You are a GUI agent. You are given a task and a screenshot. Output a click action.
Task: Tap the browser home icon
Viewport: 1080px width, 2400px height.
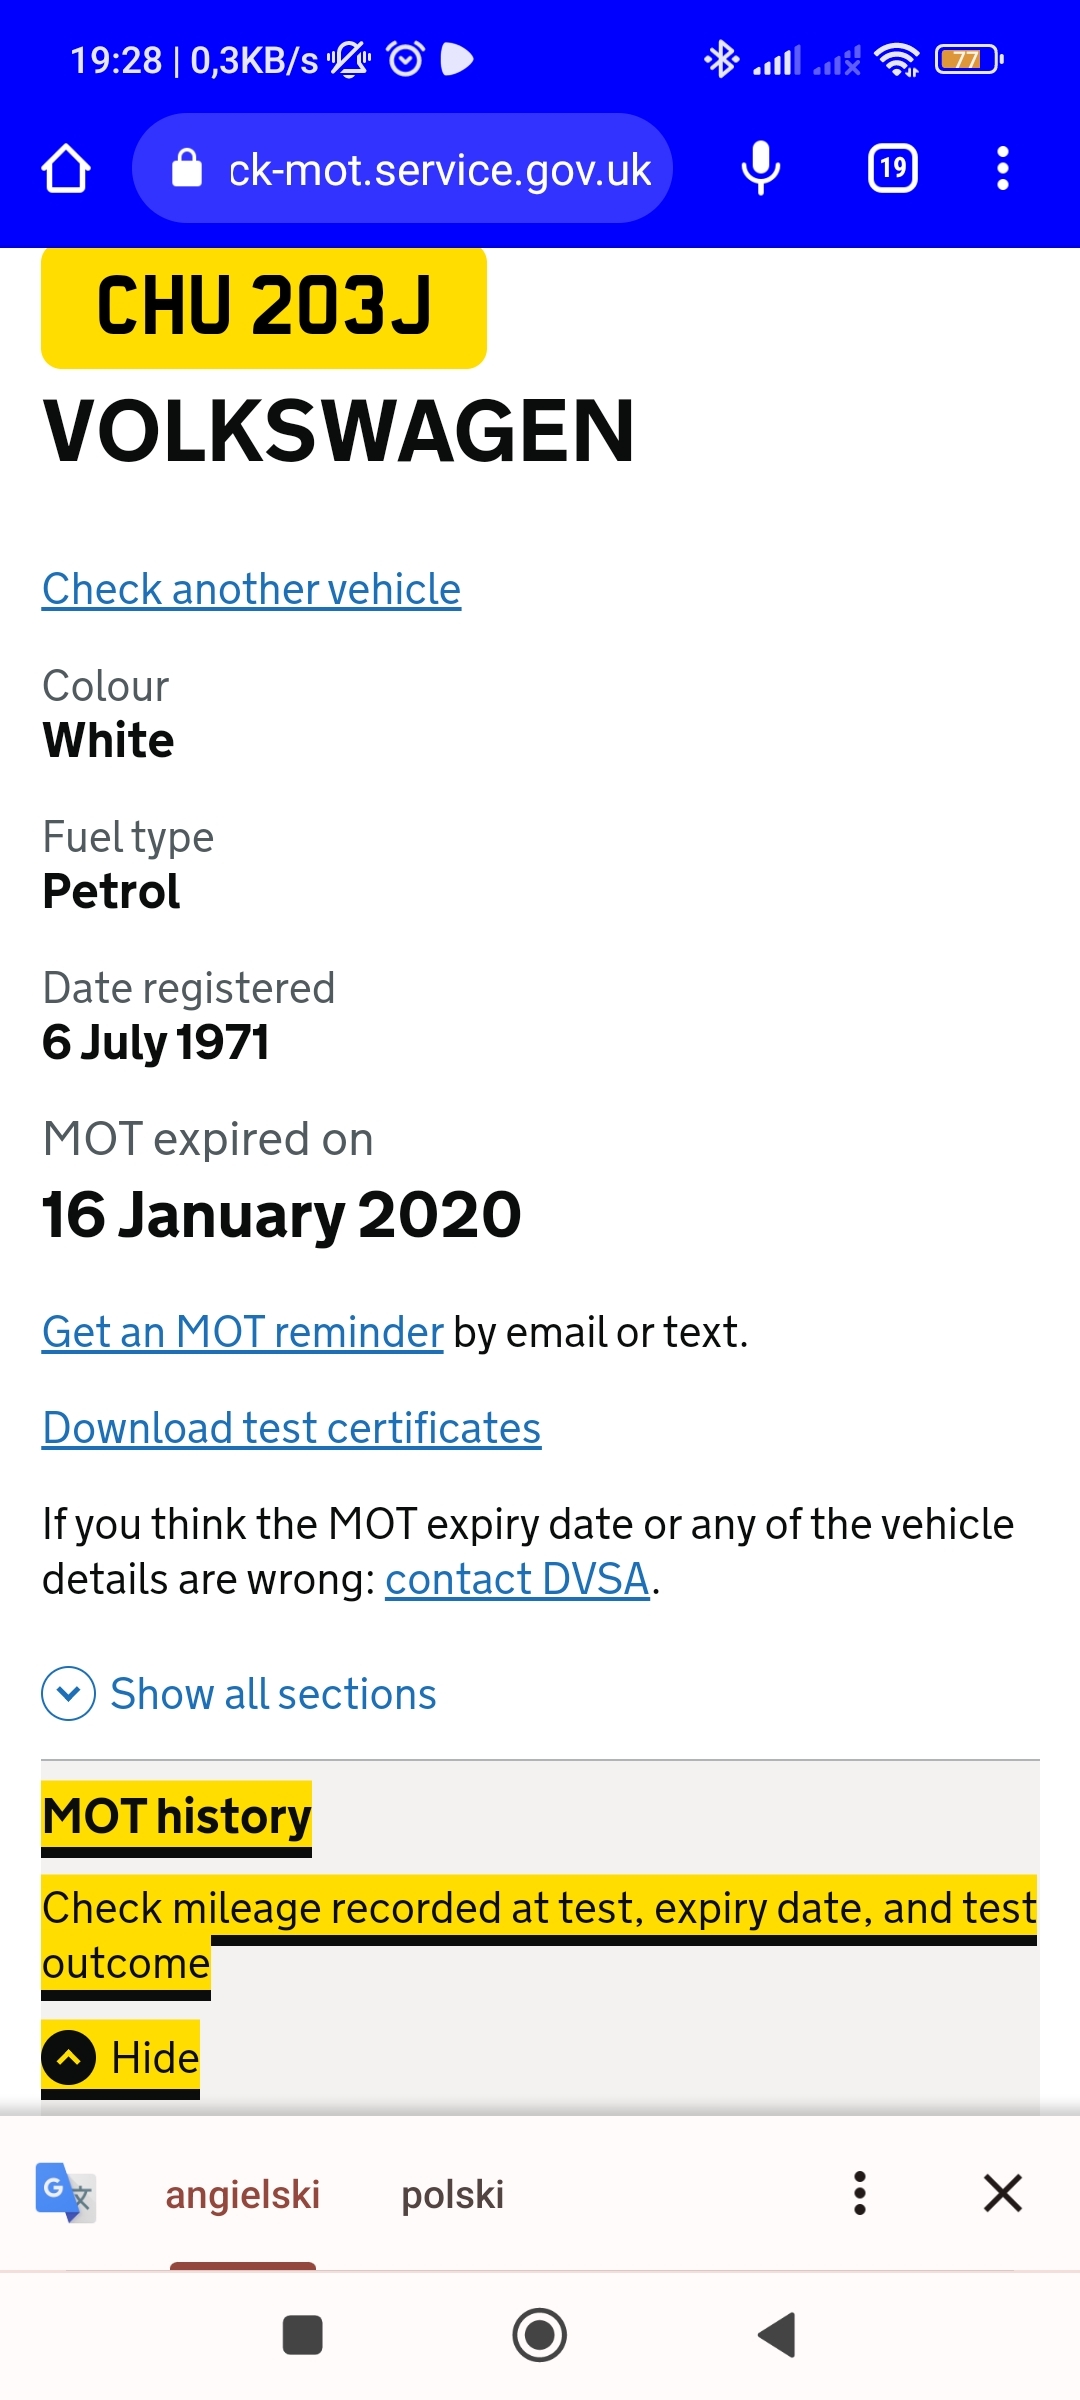point(66,168)
